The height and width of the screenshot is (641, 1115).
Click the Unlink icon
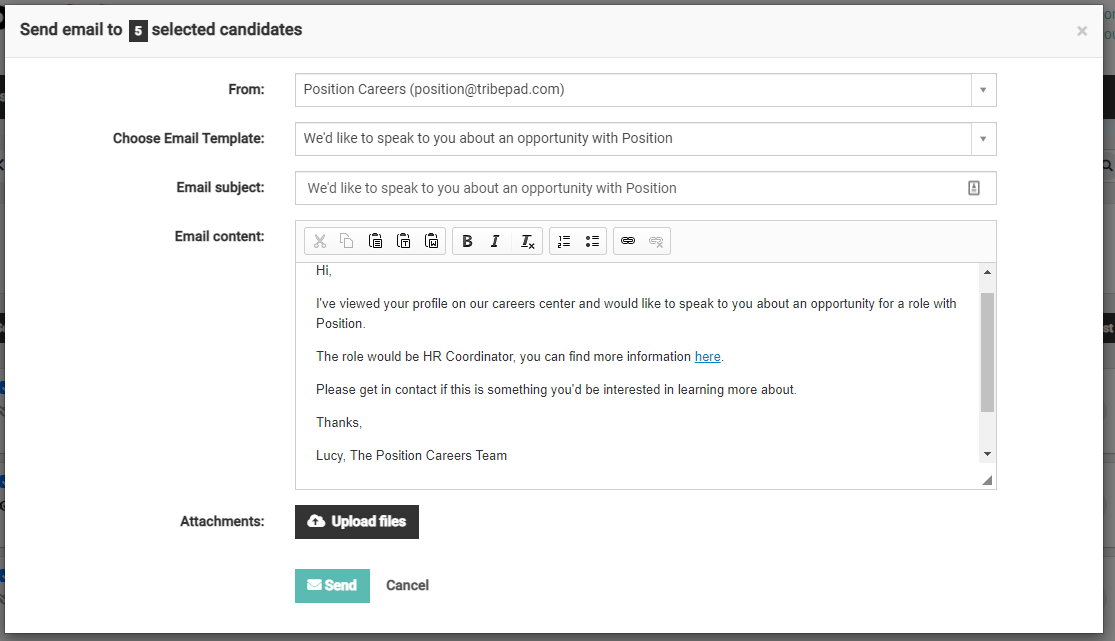click(656, 241)
